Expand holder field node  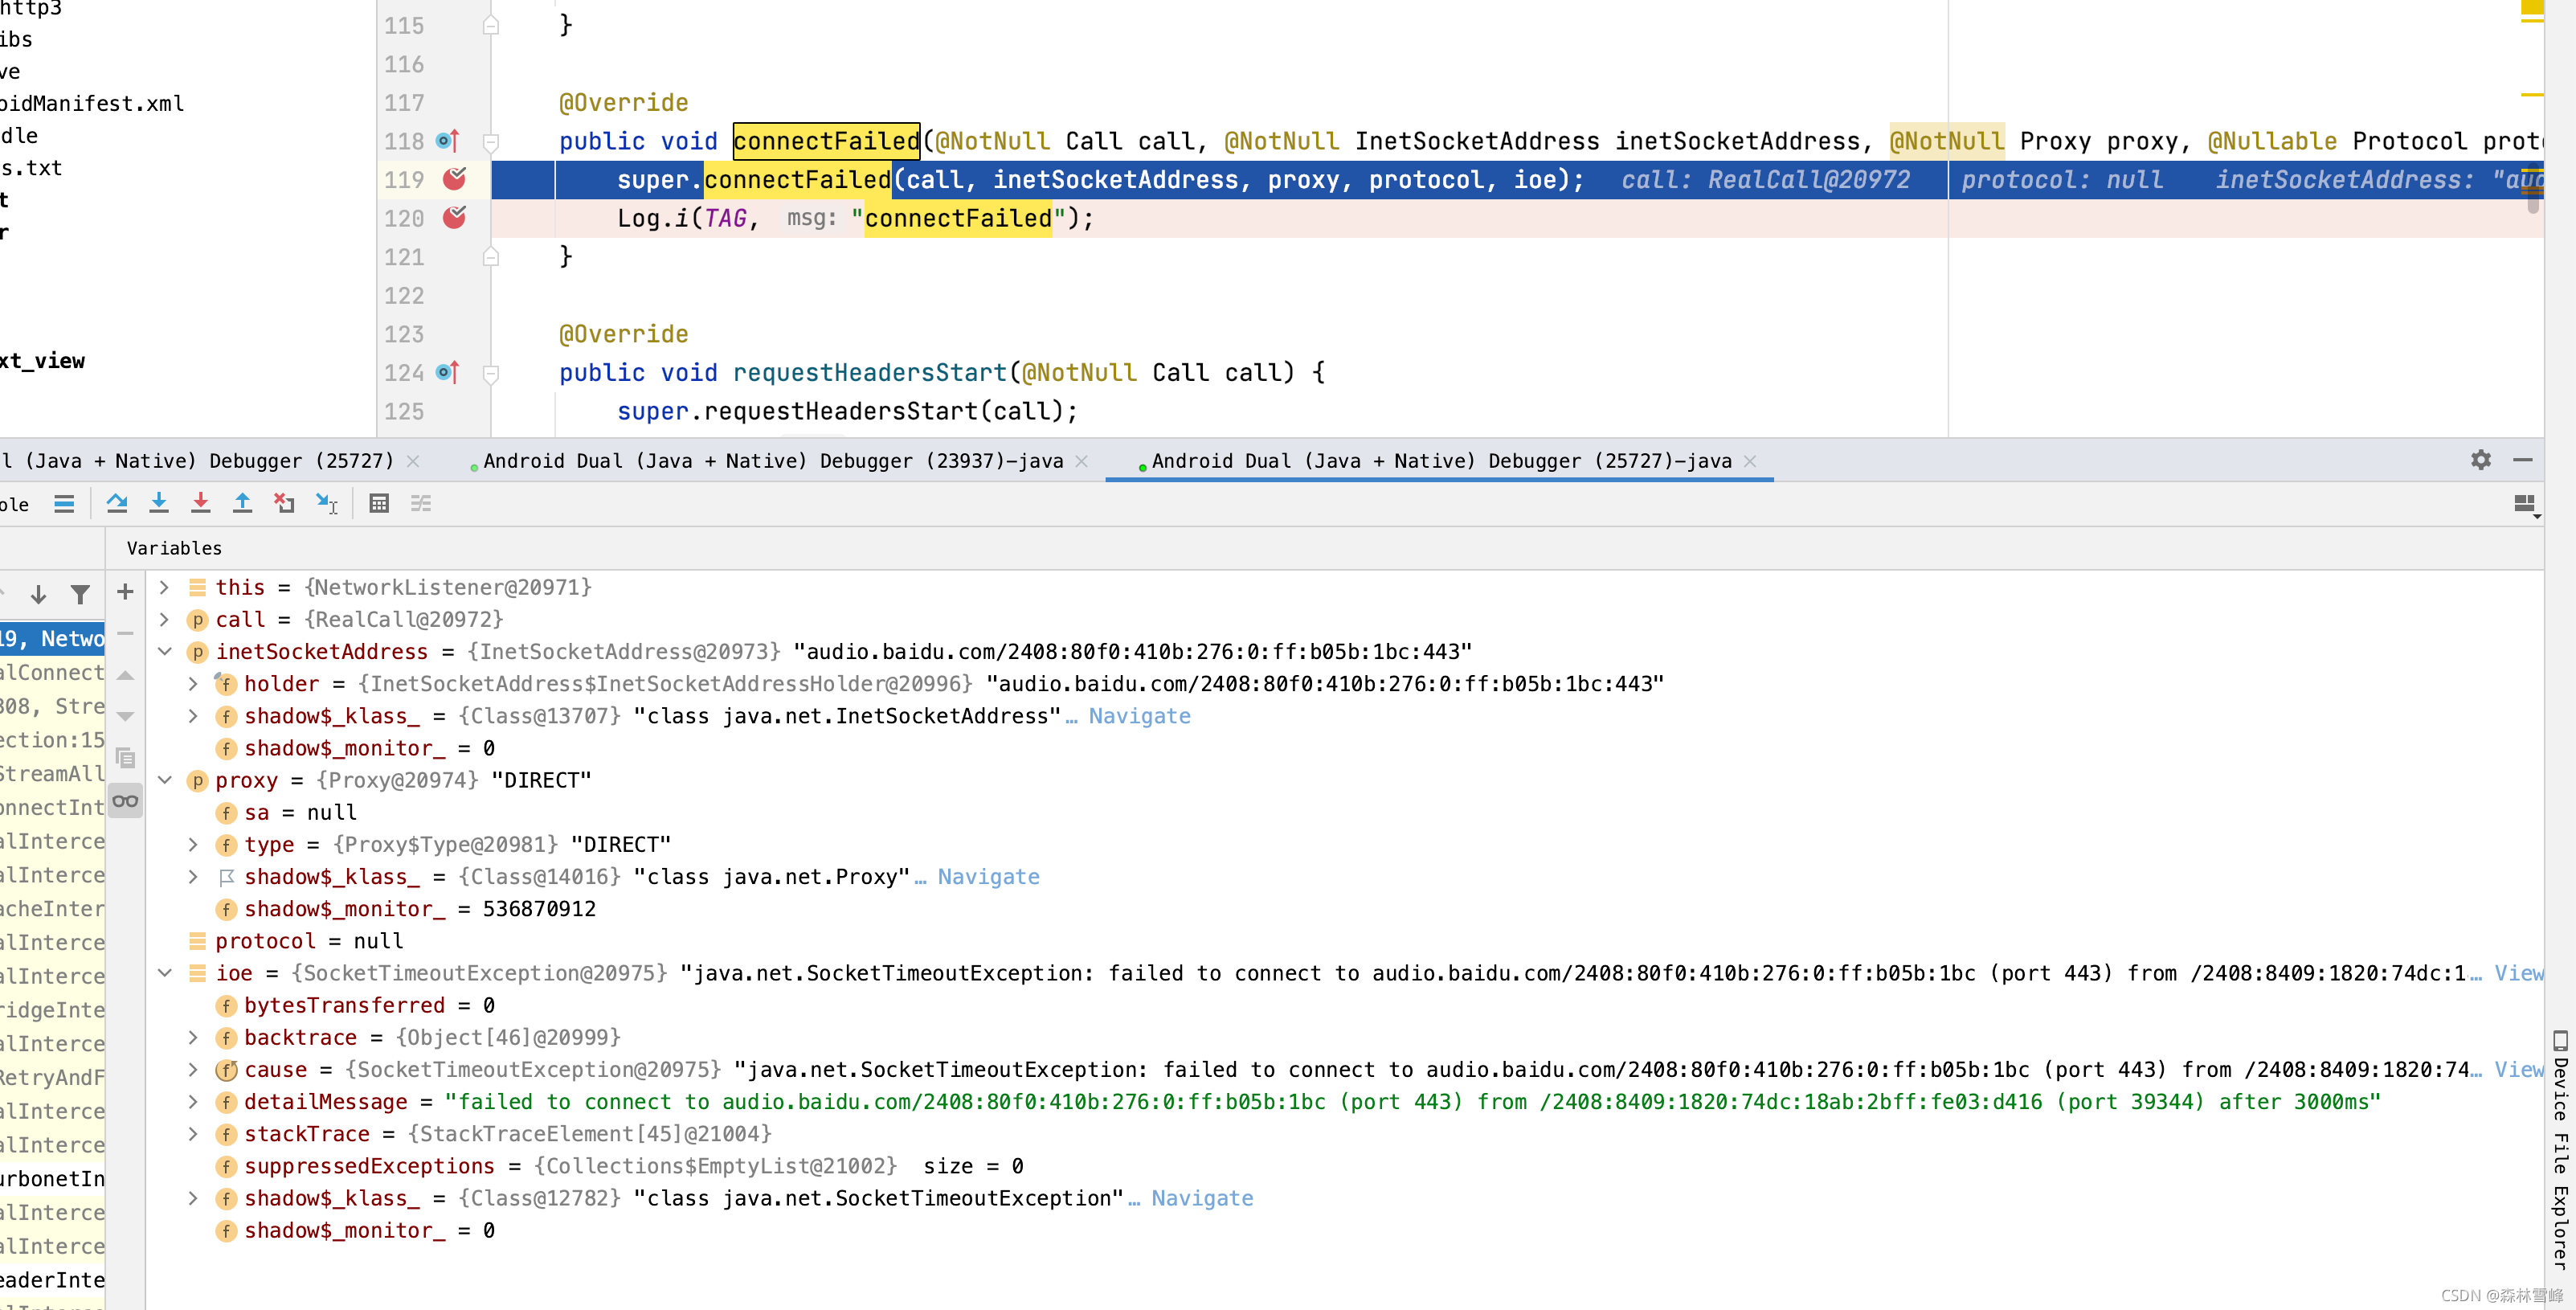(193, 684)
